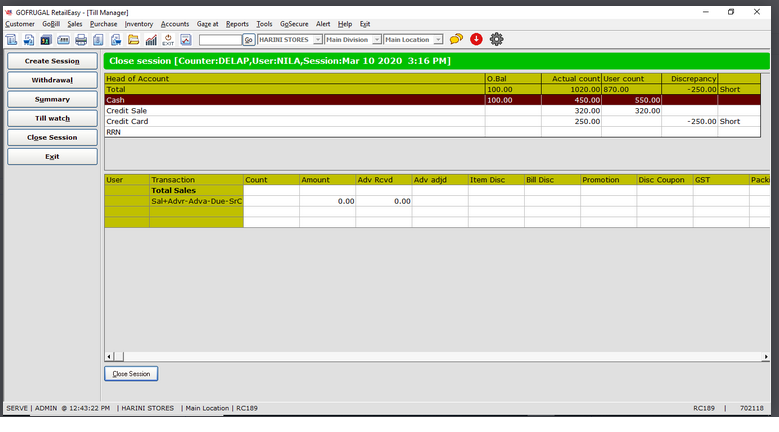
Task: Click the red download arrow icon
Action: click(x=476, y=40)
